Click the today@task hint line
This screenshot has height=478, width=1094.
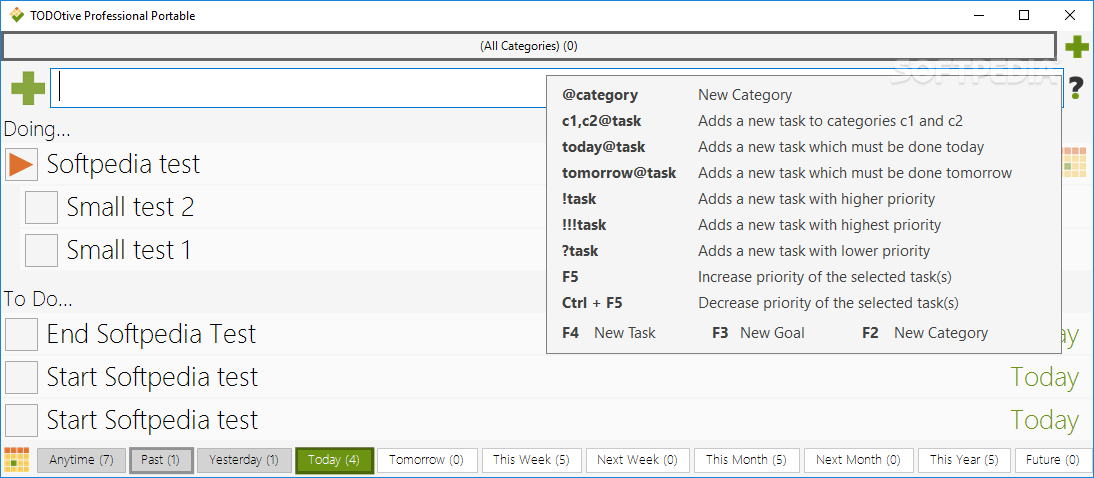coord(773,147)
